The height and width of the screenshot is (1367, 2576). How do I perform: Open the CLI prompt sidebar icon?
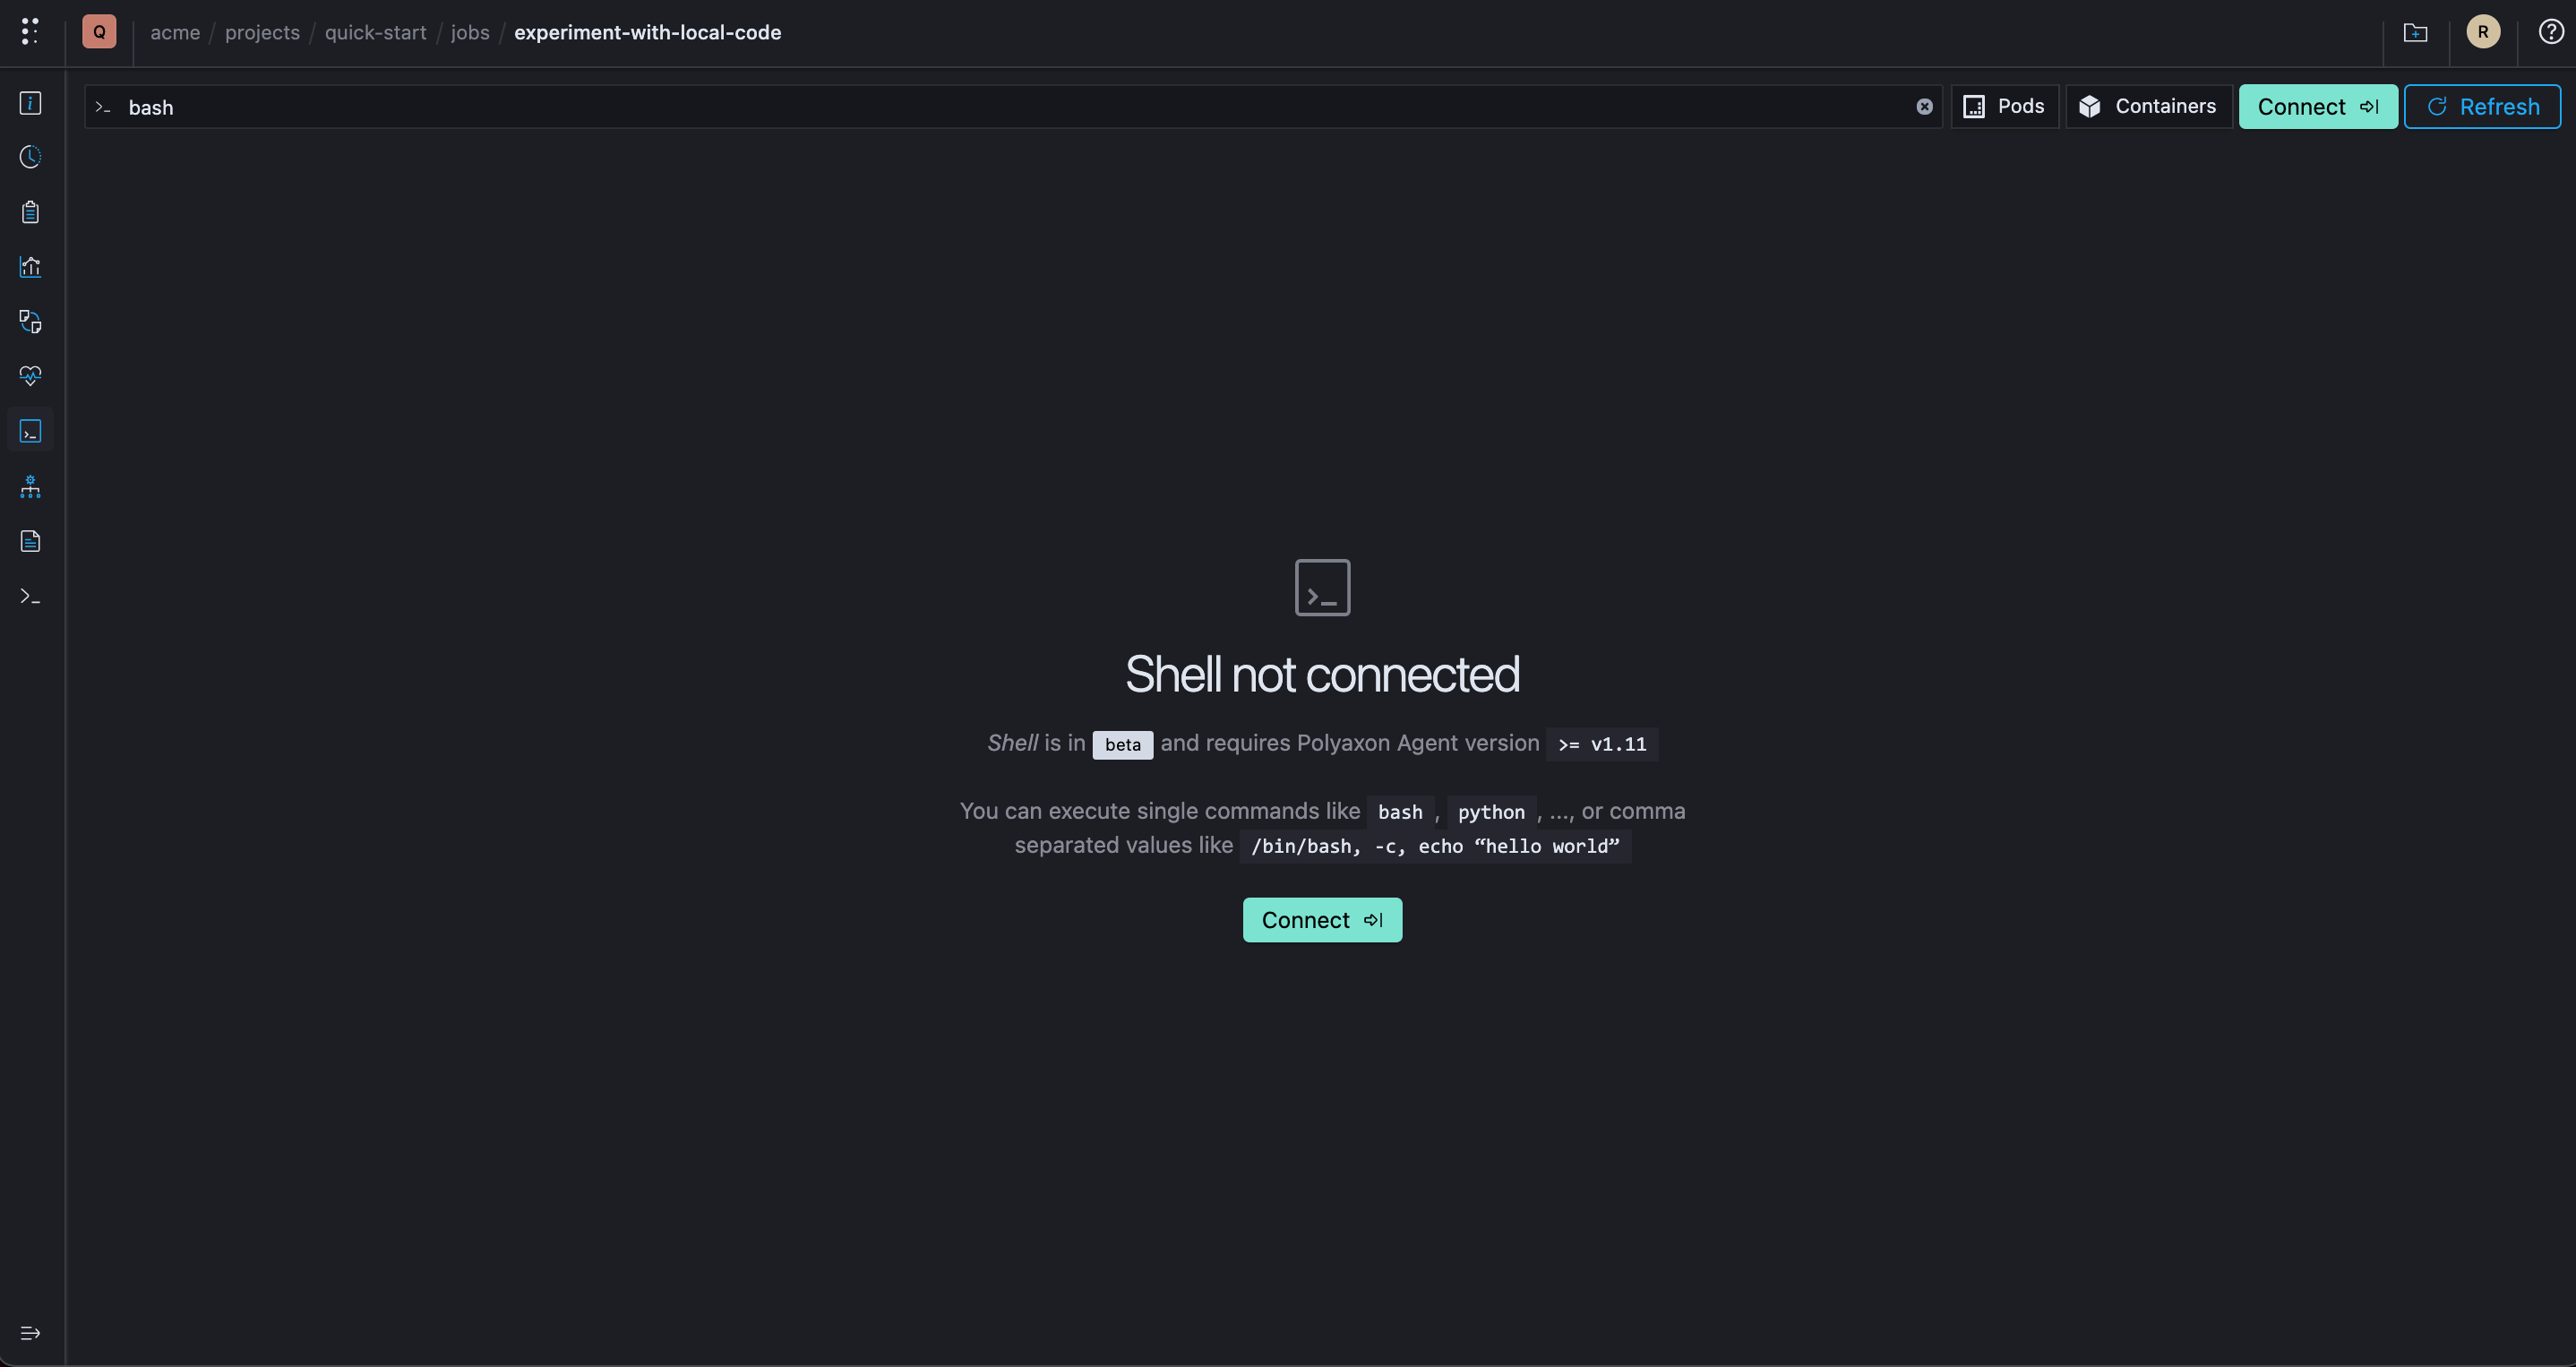coord(31,596)
